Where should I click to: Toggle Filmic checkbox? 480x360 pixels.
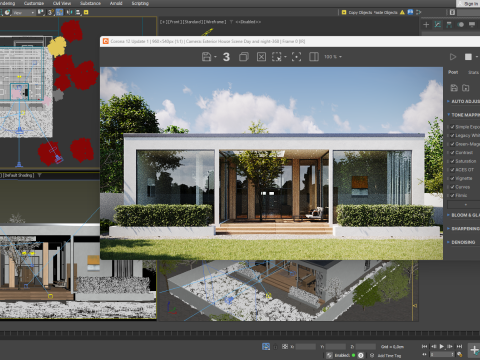[452, 195]
